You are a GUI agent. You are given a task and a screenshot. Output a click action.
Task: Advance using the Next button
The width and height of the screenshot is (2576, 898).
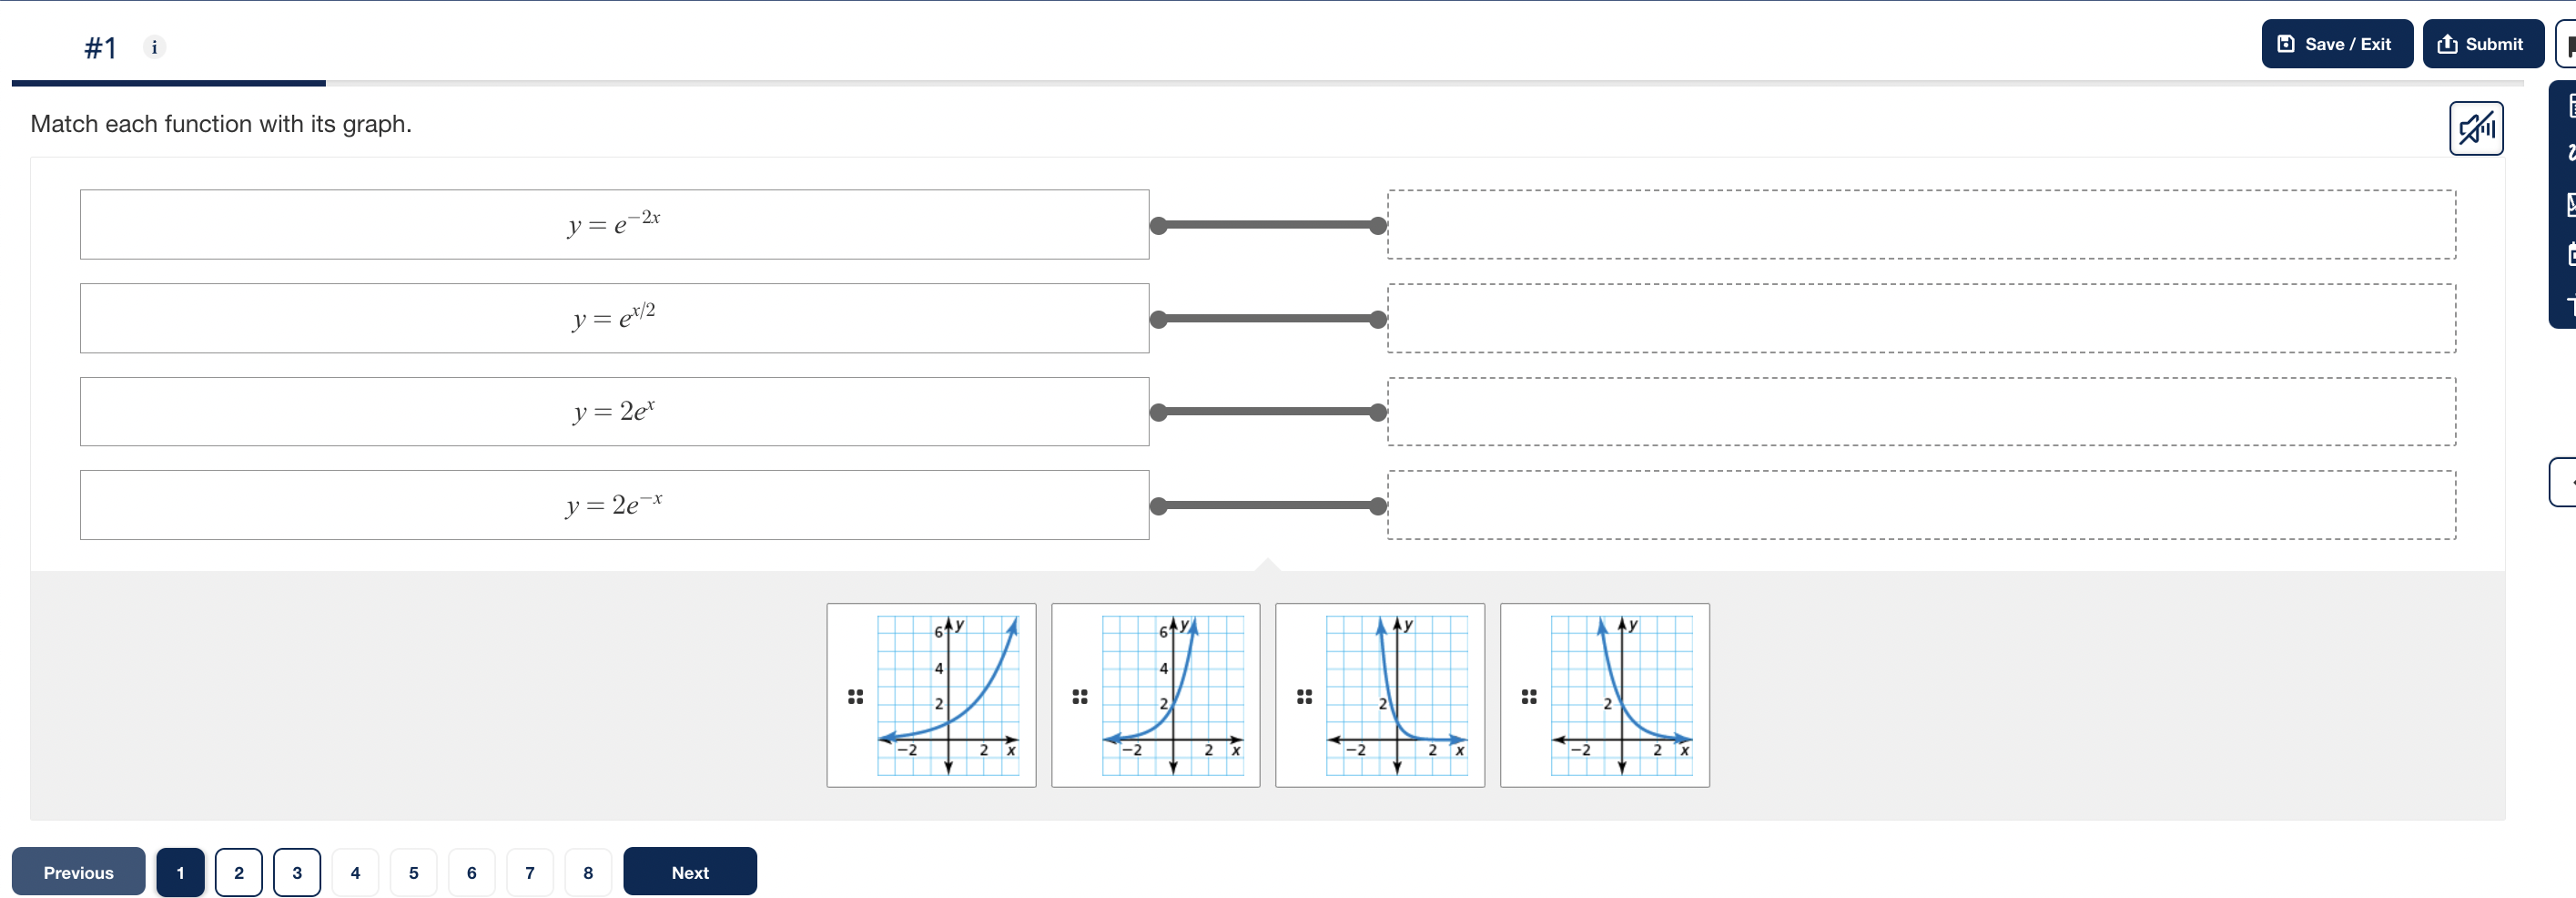(689, 871)
